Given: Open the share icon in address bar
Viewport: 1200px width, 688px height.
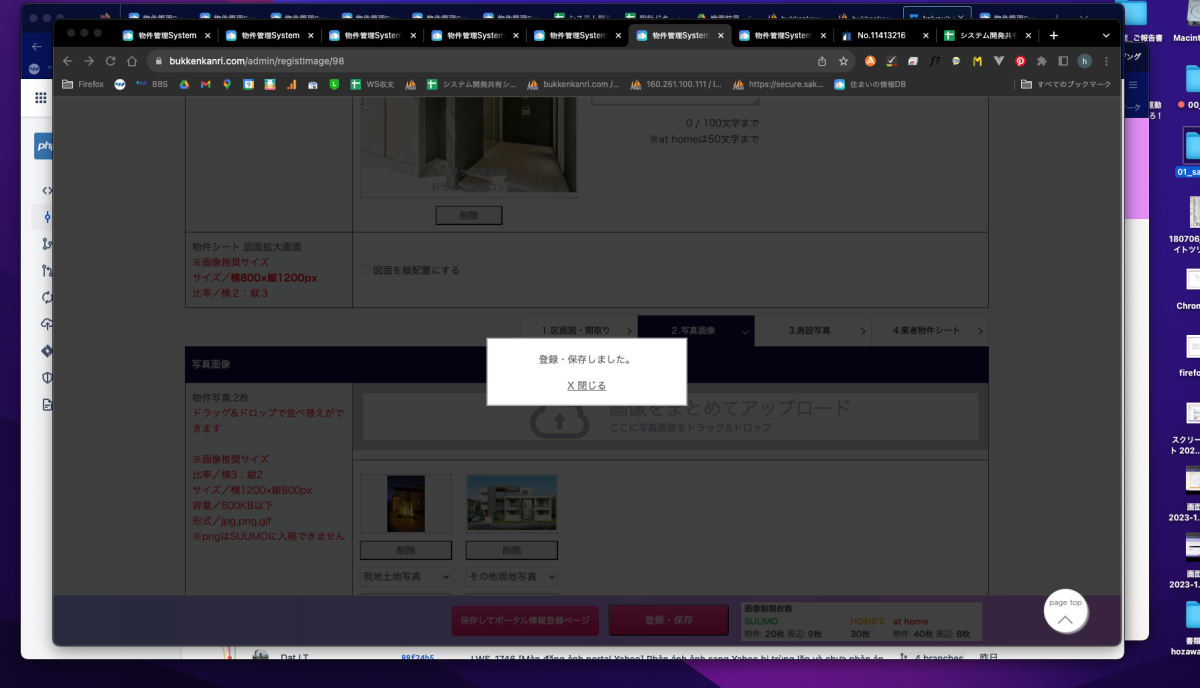Looking at the screenshot, I should click(822, 61).
